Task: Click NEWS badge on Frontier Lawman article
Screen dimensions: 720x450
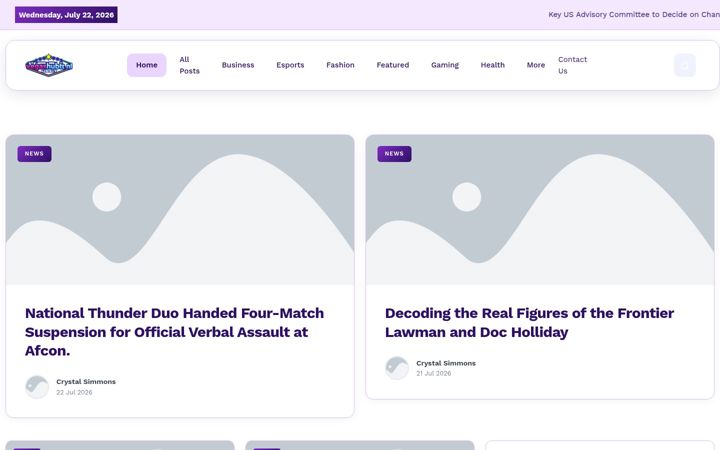Action: click(x=394, y=154)
